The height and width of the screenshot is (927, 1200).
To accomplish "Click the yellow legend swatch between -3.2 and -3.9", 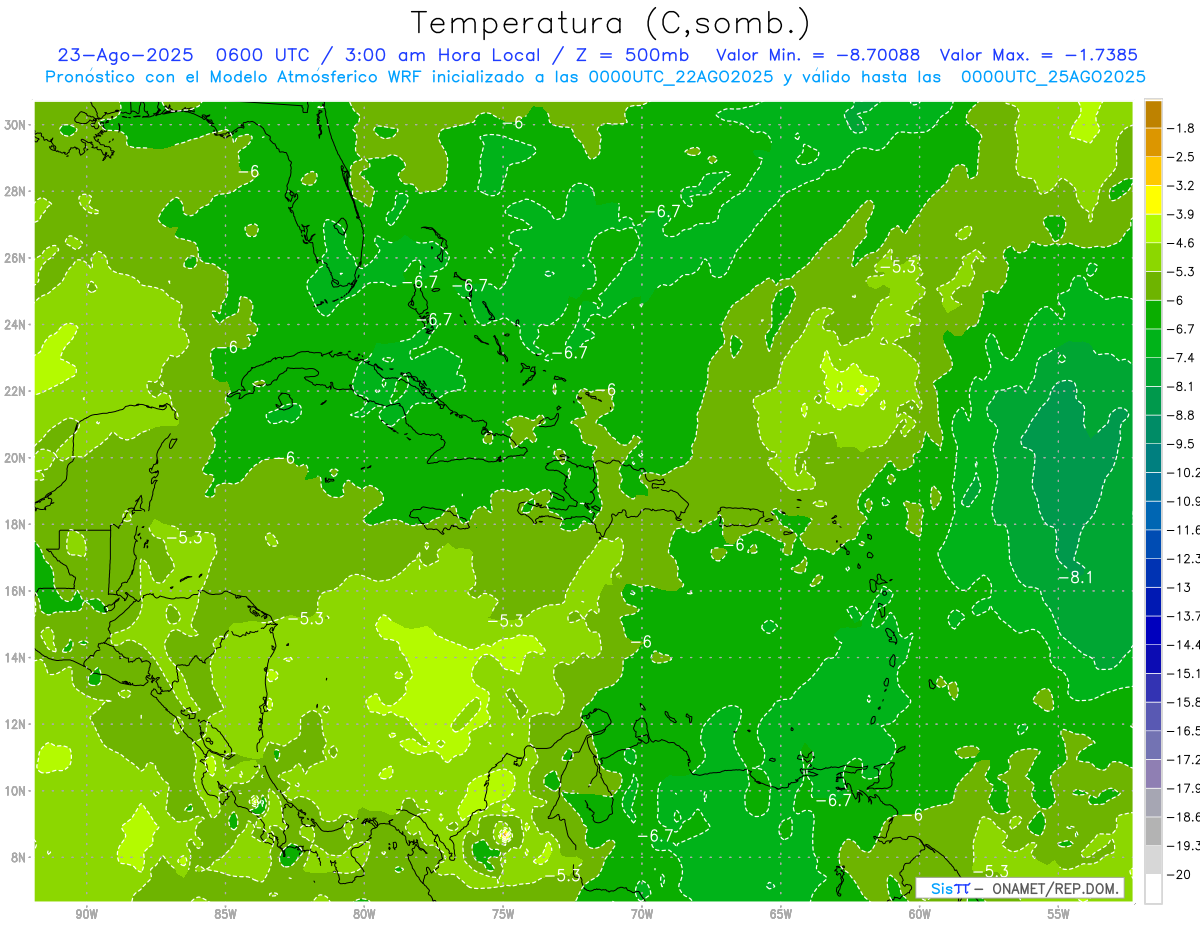I will [1153, 200].
